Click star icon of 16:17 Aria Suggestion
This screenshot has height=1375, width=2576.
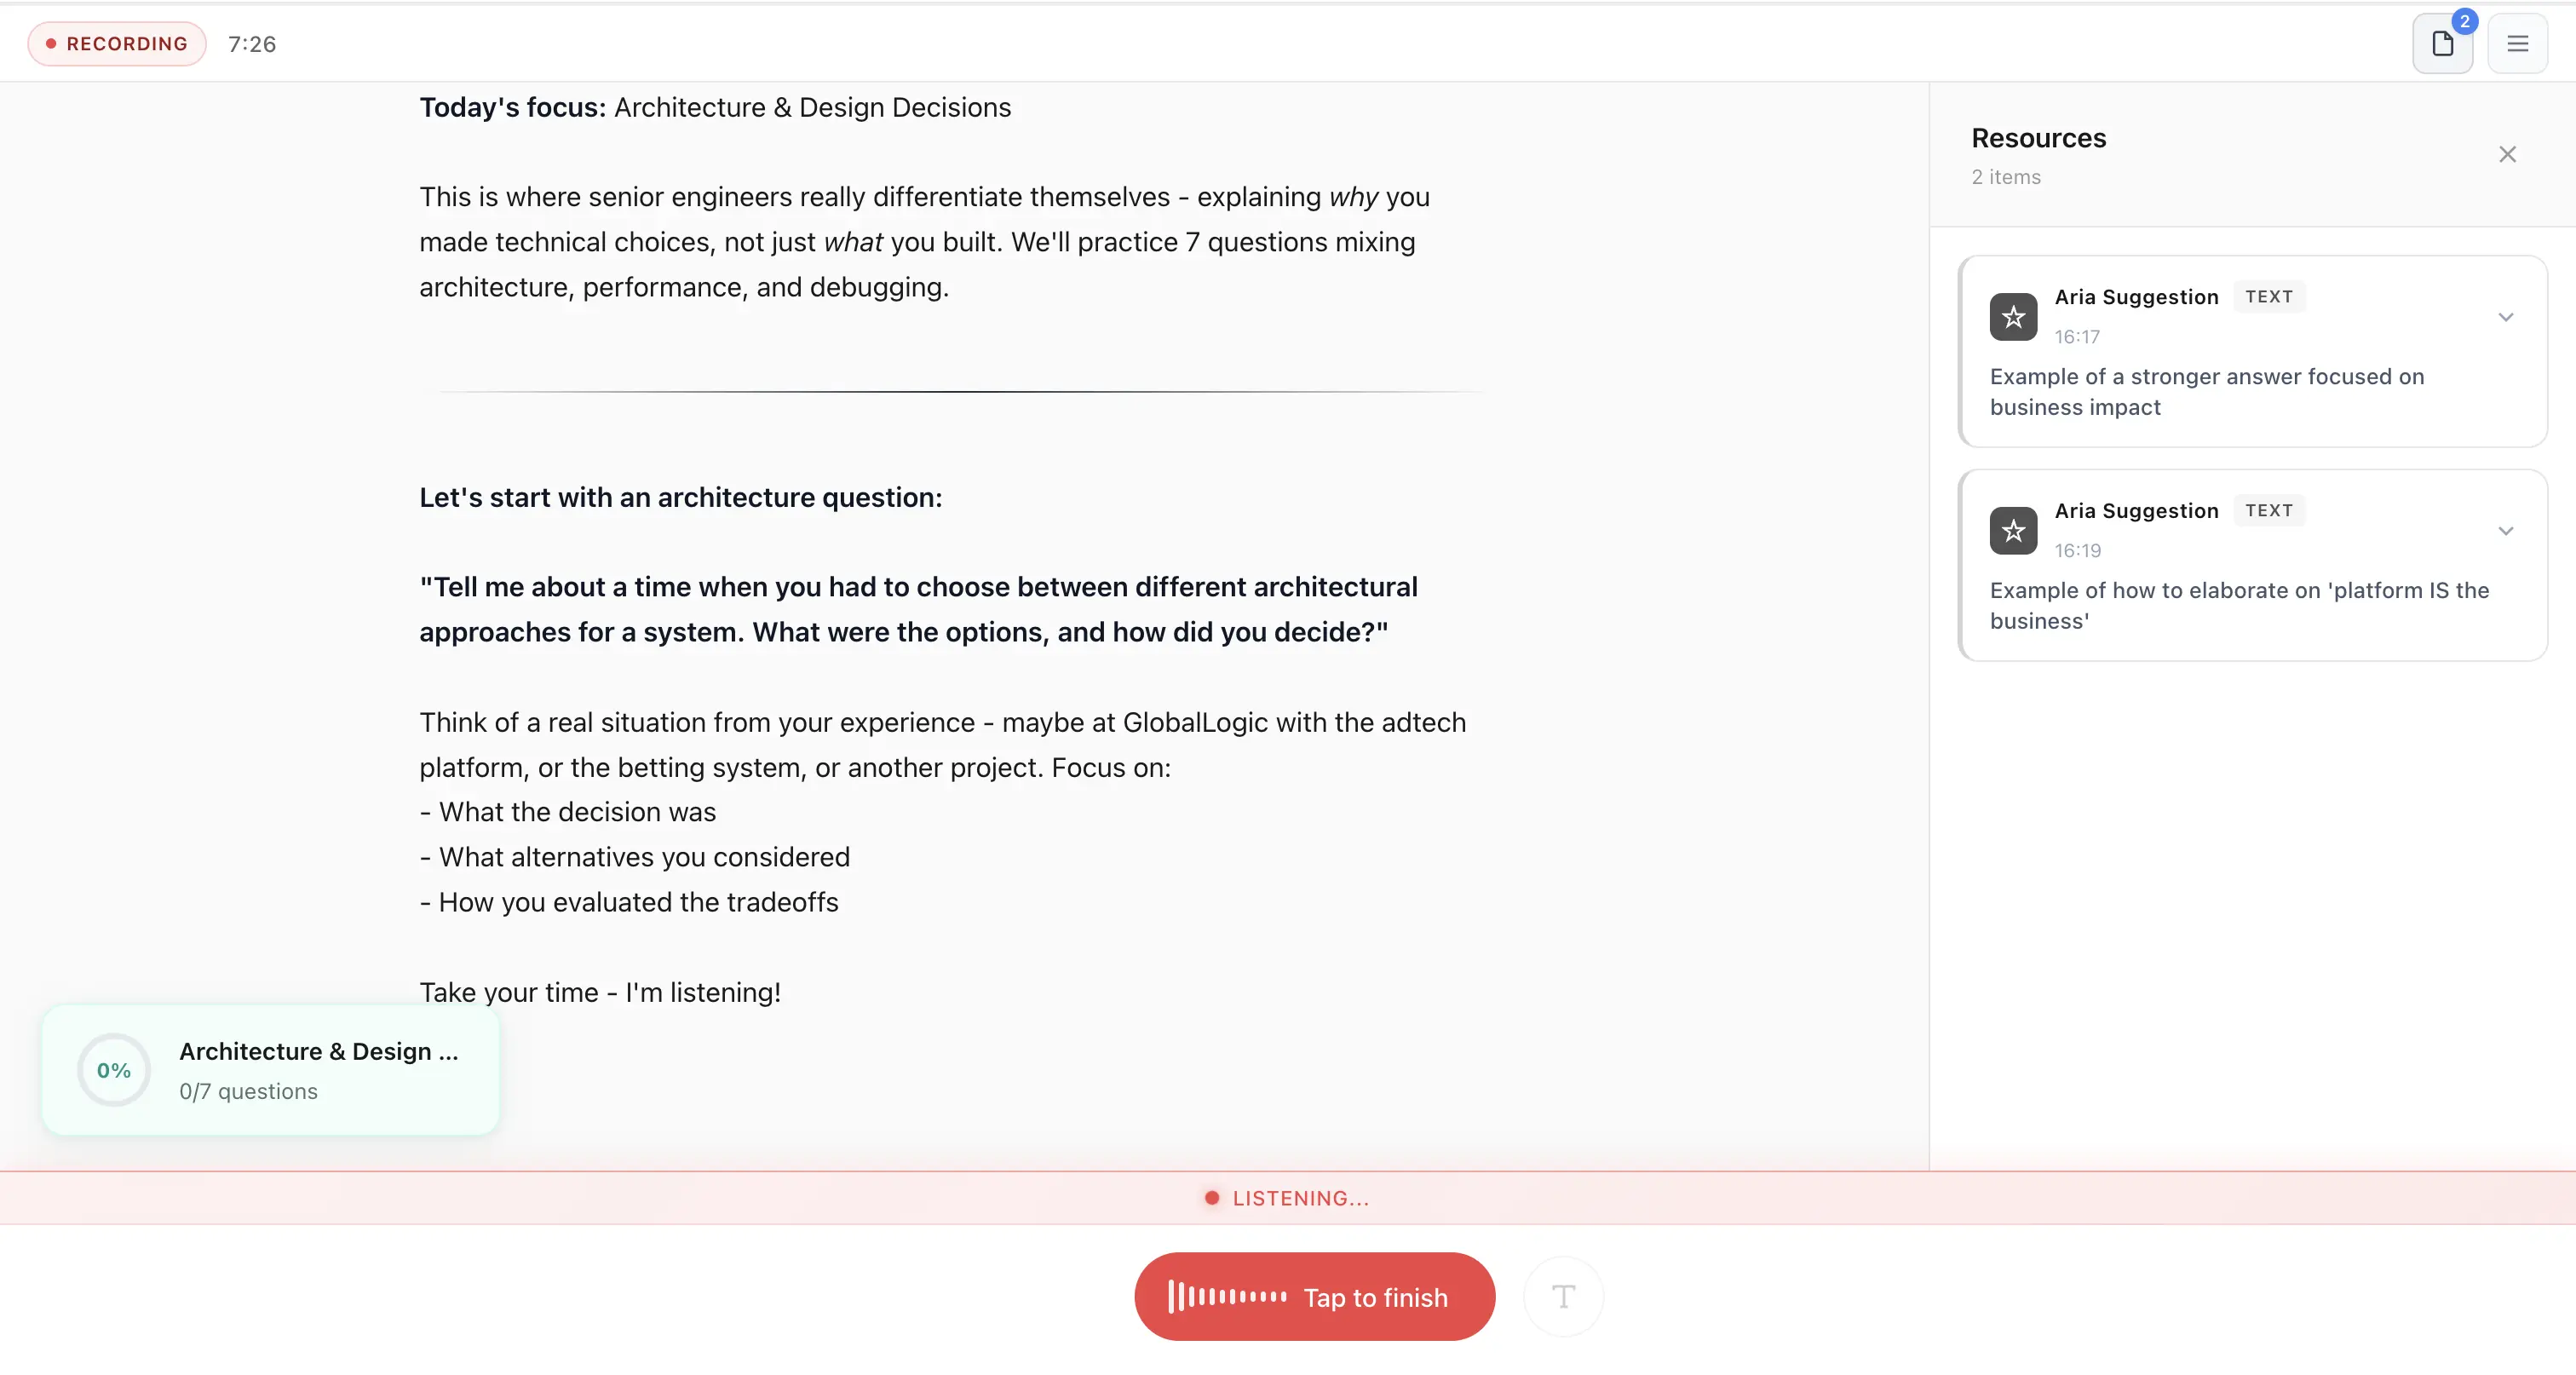(x=2013, y=317)
